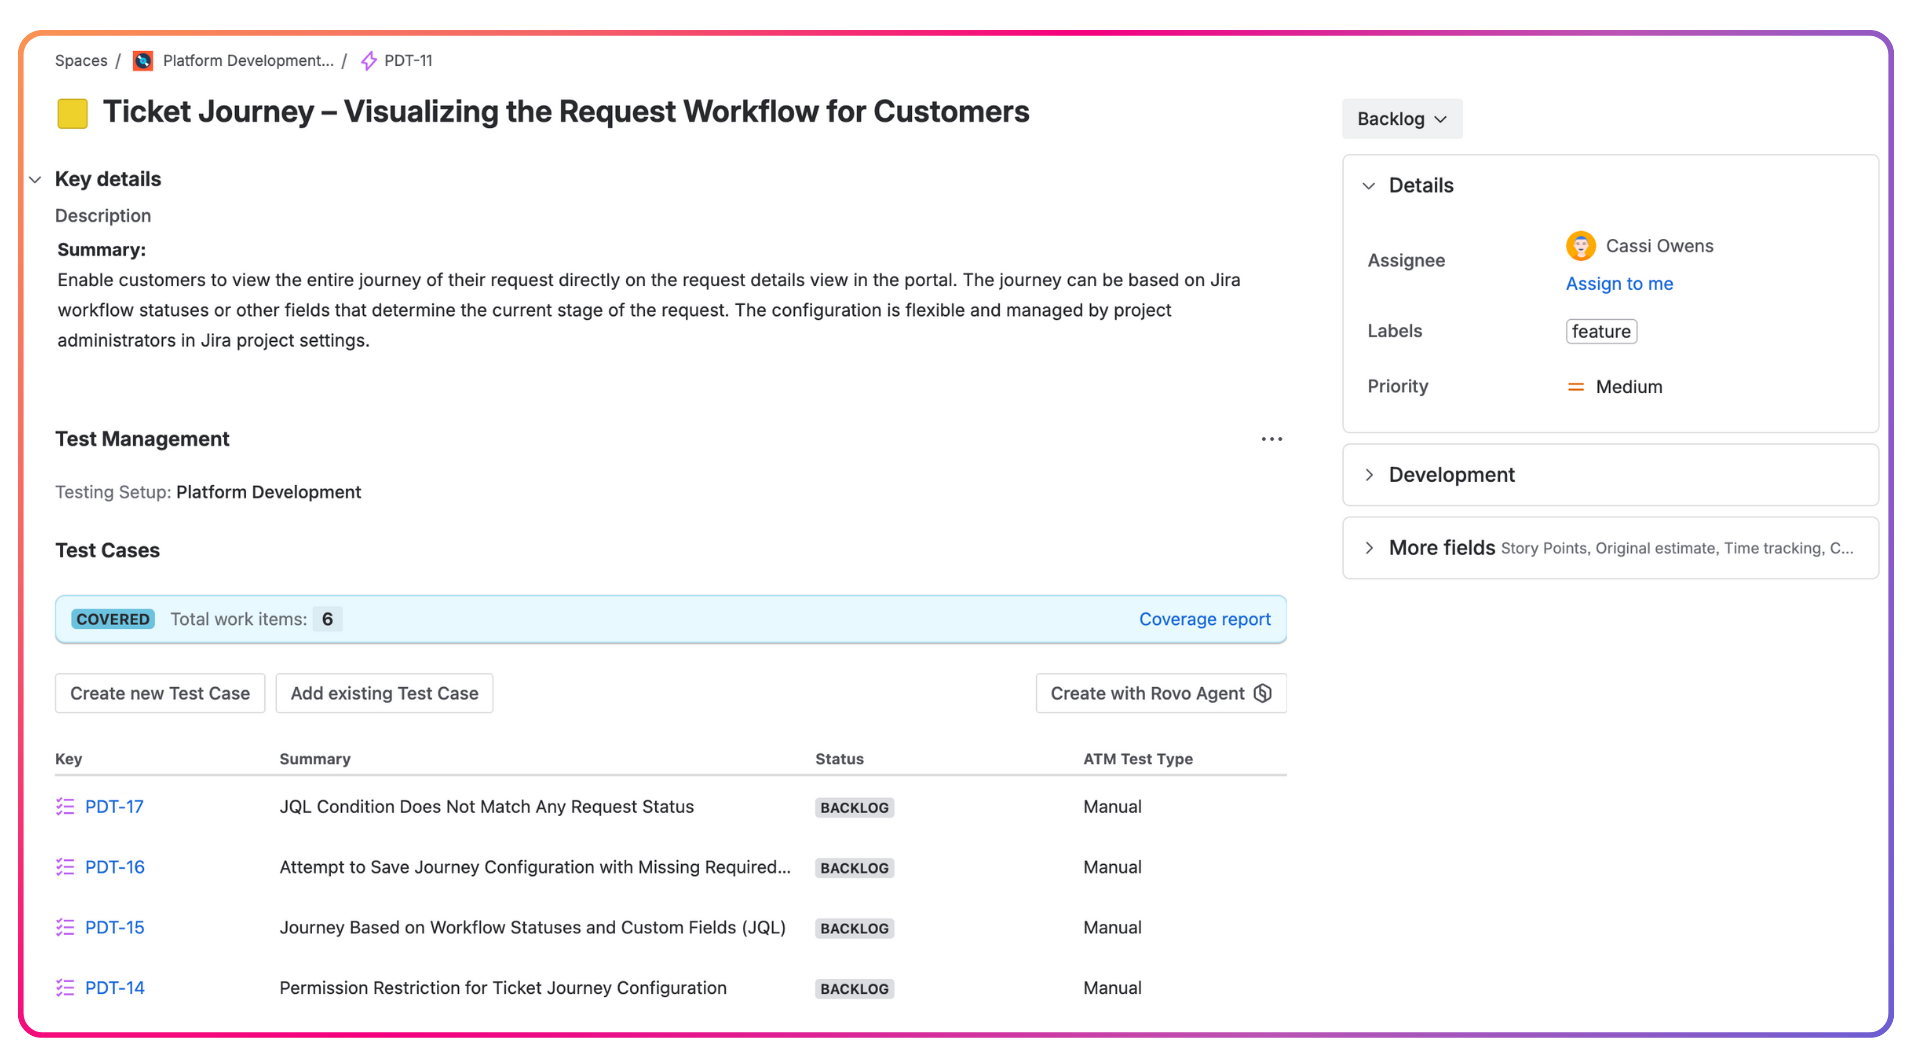1916x1064 pixels.
Task: Sort by the Status column header
Action: pos(839,759)
